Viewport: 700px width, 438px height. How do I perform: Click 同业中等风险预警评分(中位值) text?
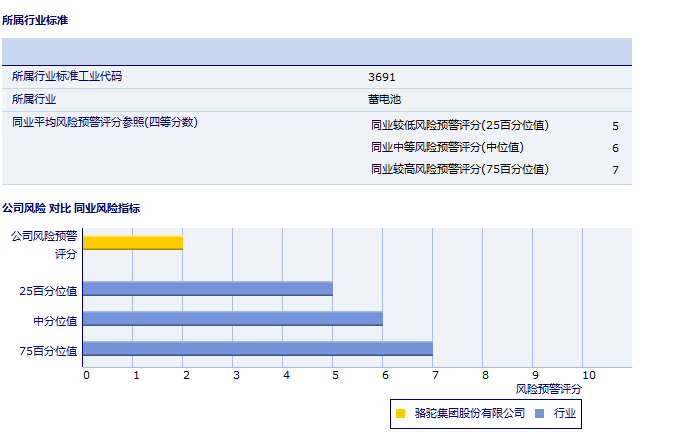pos(446,148)
